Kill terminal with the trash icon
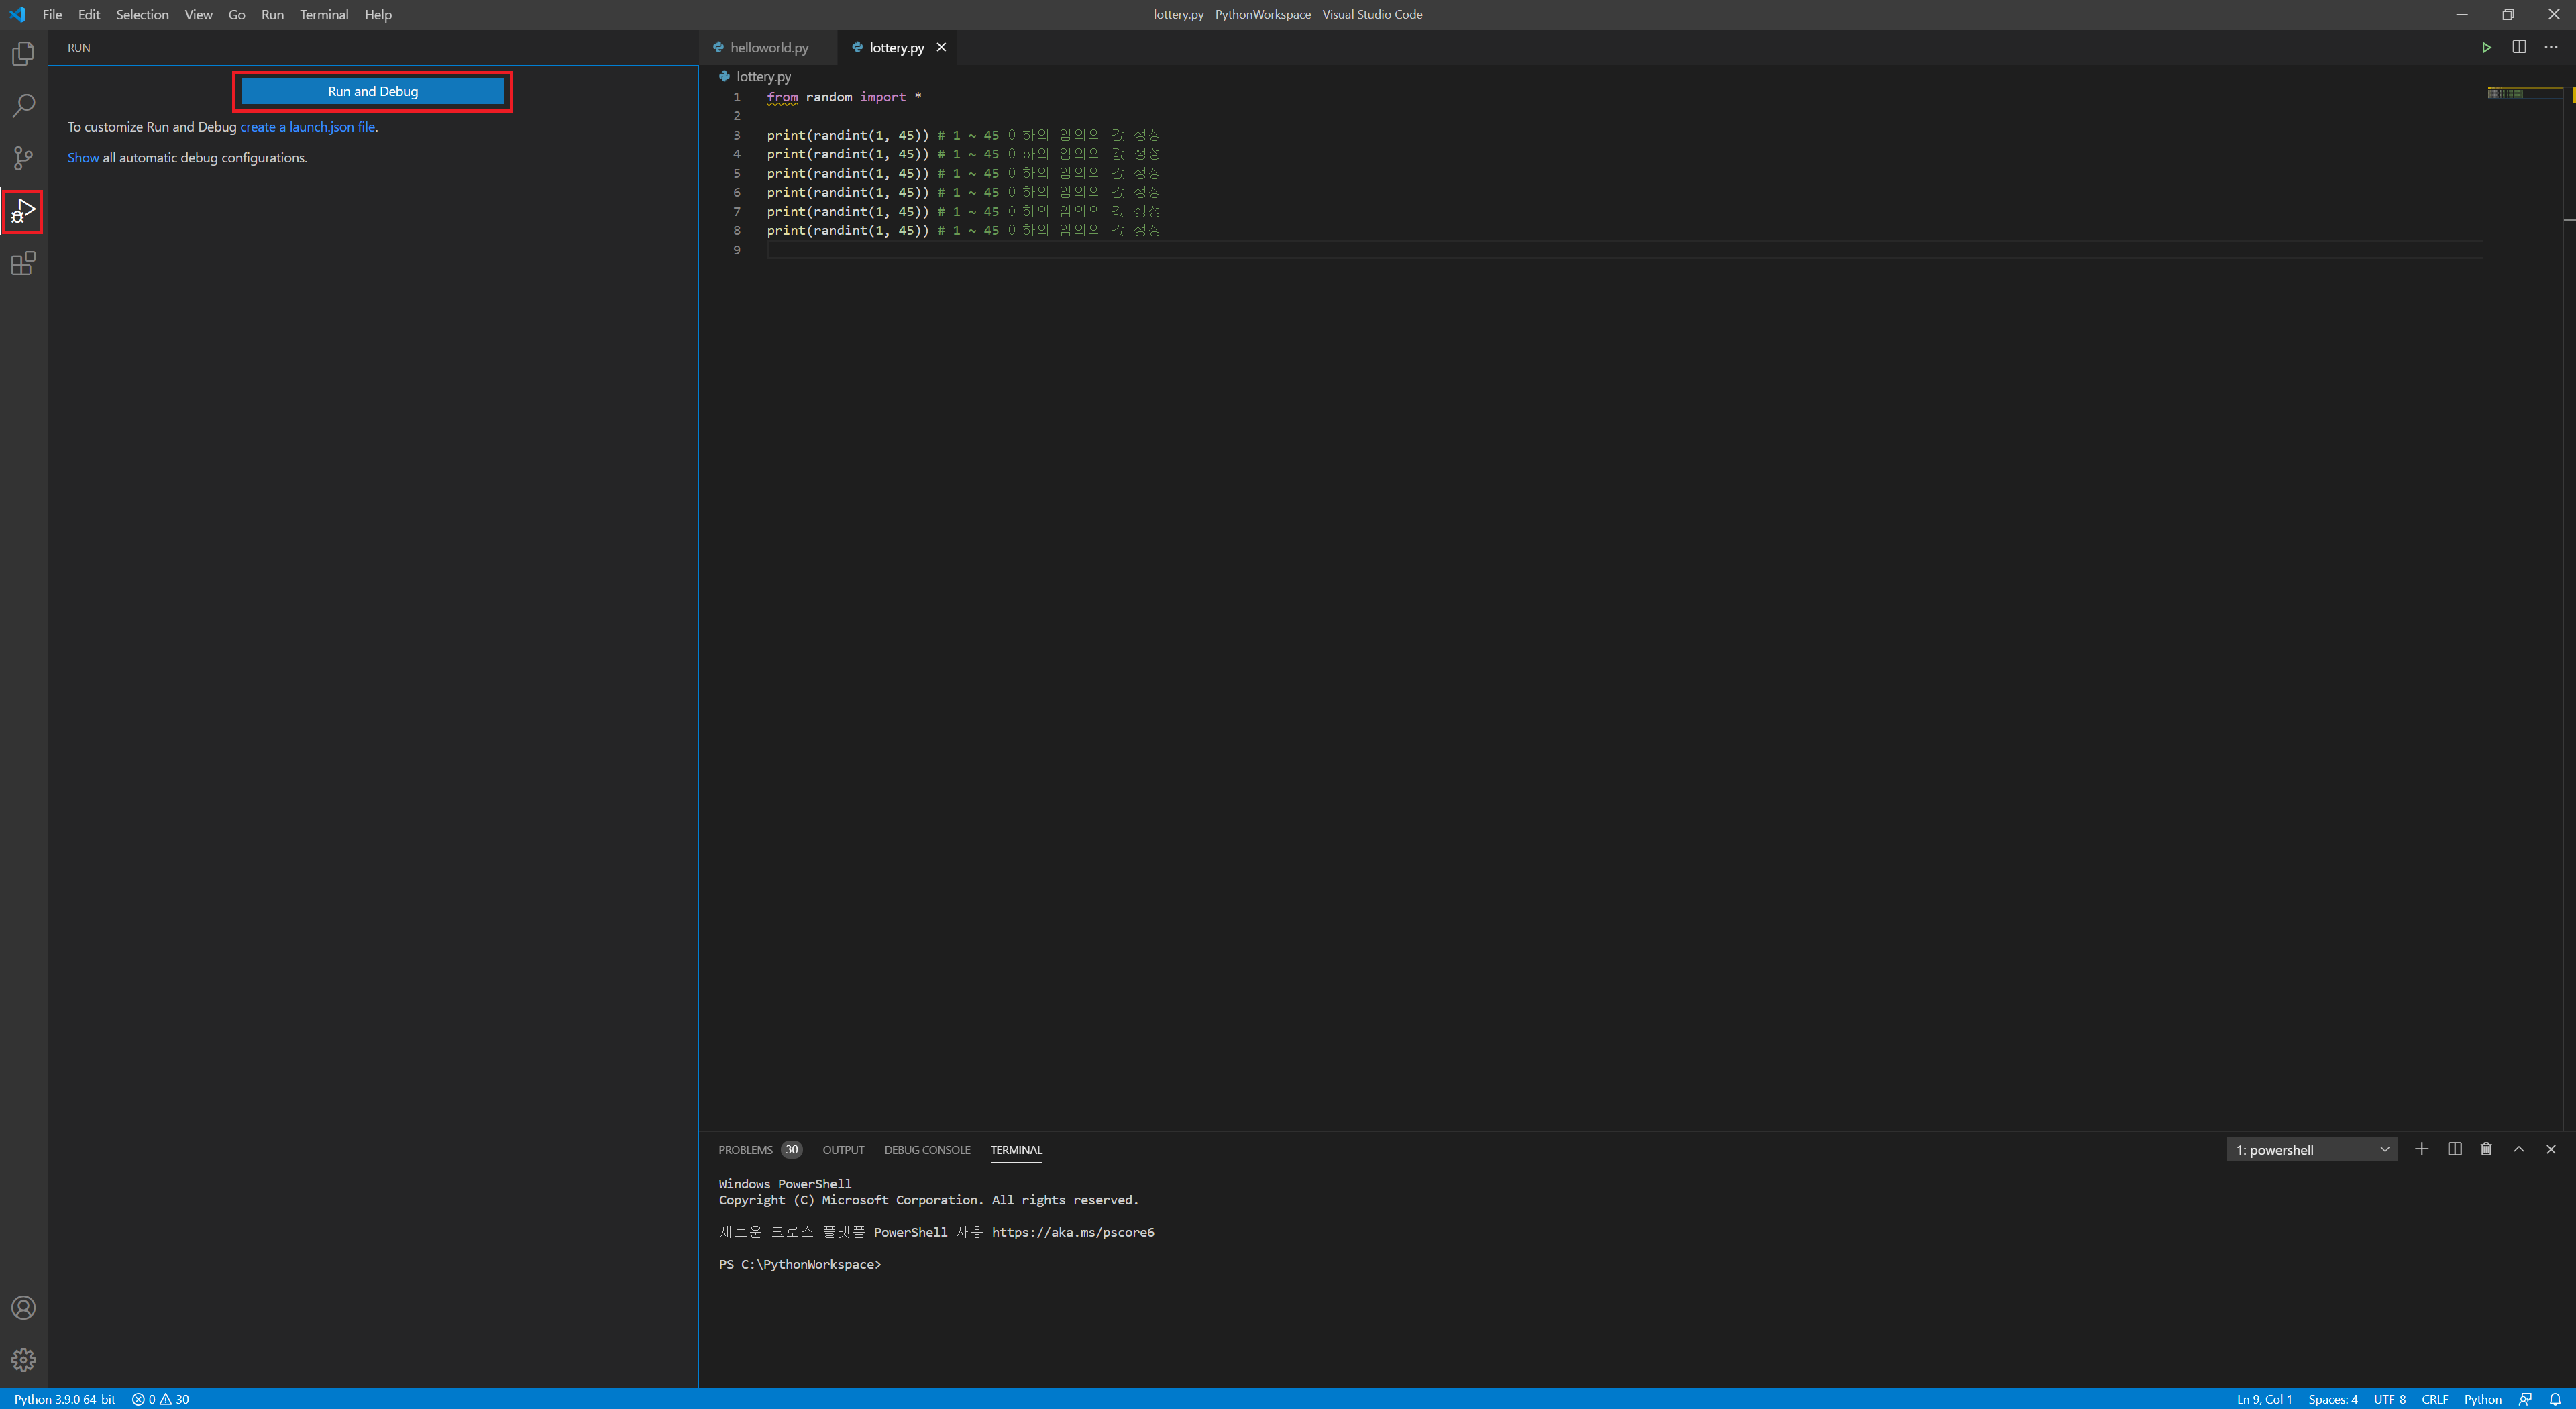This screenshot has height=1409, width=2576. pos(2486,1149)
